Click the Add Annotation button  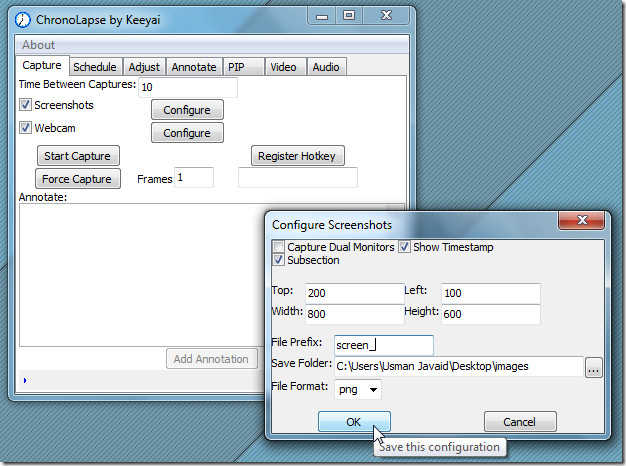(x=212, y=359)
